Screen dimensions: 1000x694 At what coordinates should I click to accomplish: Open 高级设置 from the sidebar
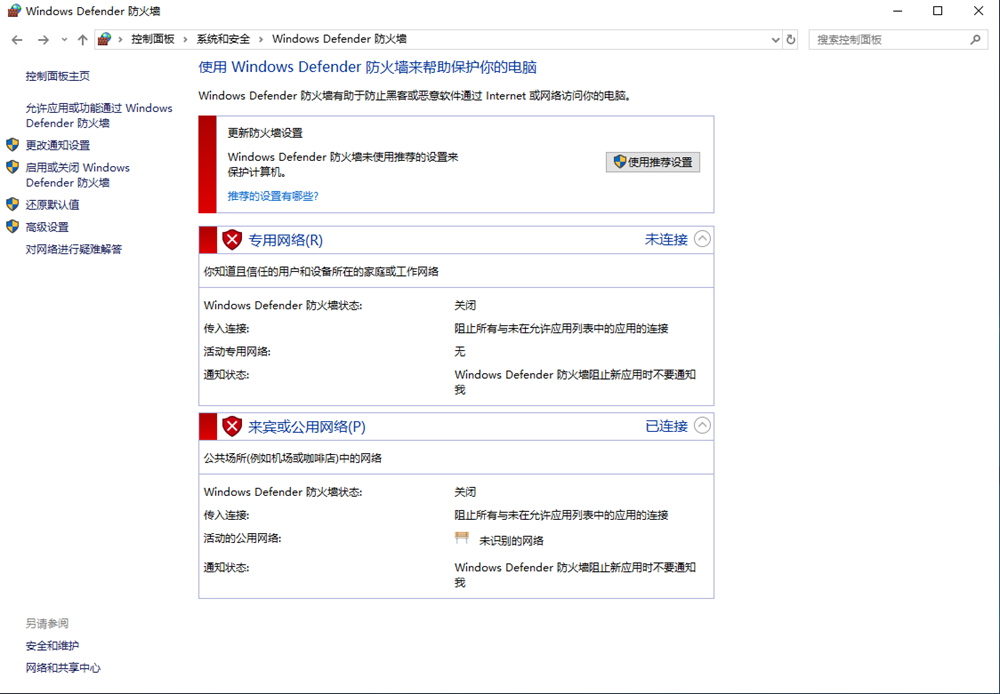(x=47, y=227)
